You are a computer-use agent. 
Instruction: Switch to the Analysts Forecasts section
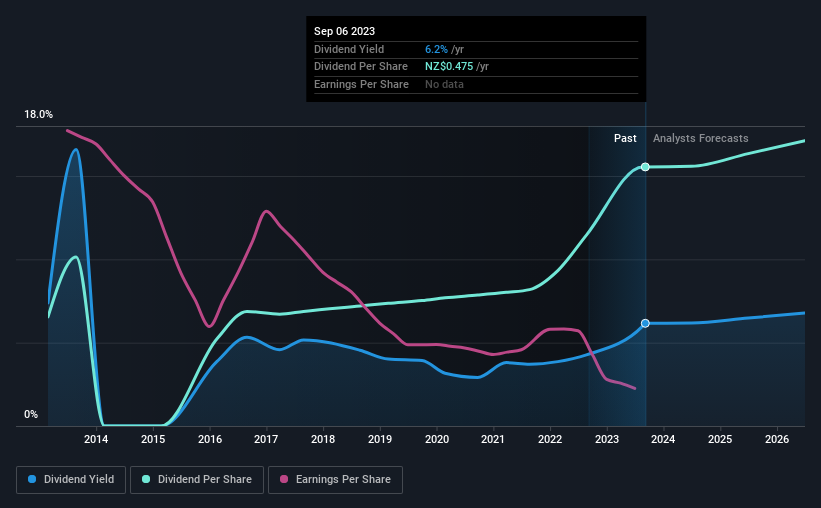tap(700, 139)
